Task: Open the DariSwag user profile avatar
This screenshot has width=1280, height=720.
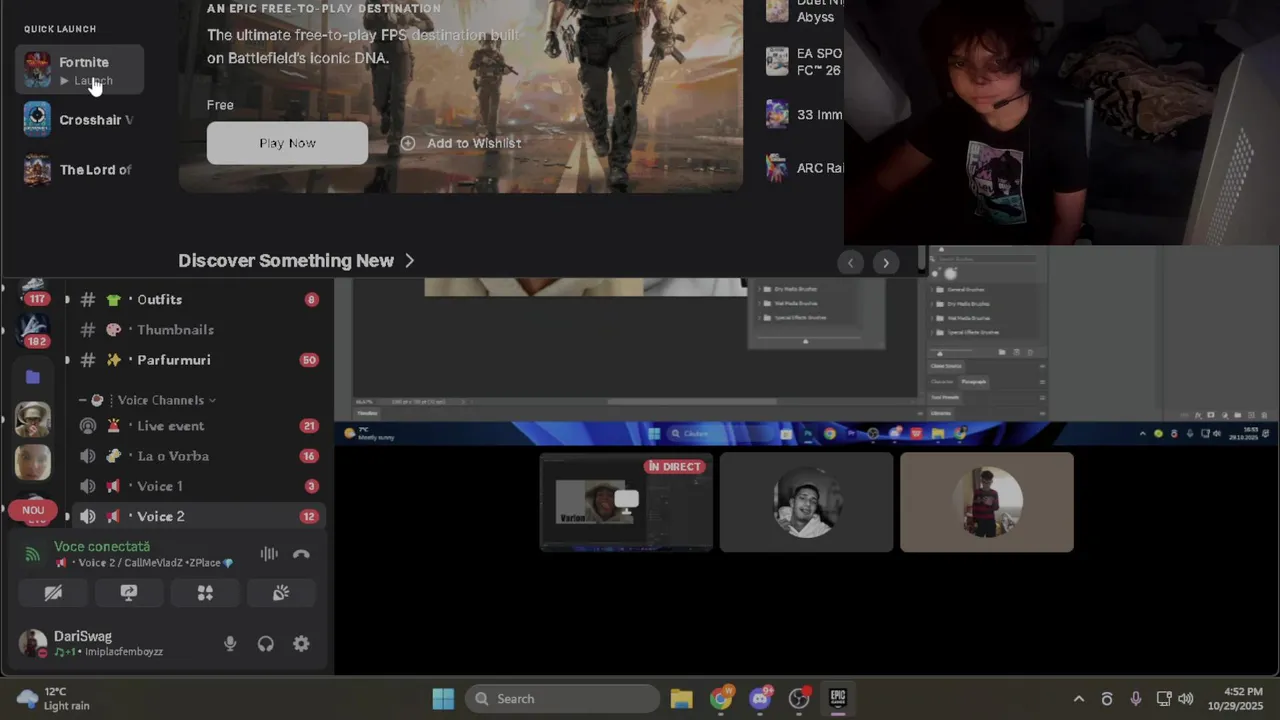Action: [x=33, y=643]
